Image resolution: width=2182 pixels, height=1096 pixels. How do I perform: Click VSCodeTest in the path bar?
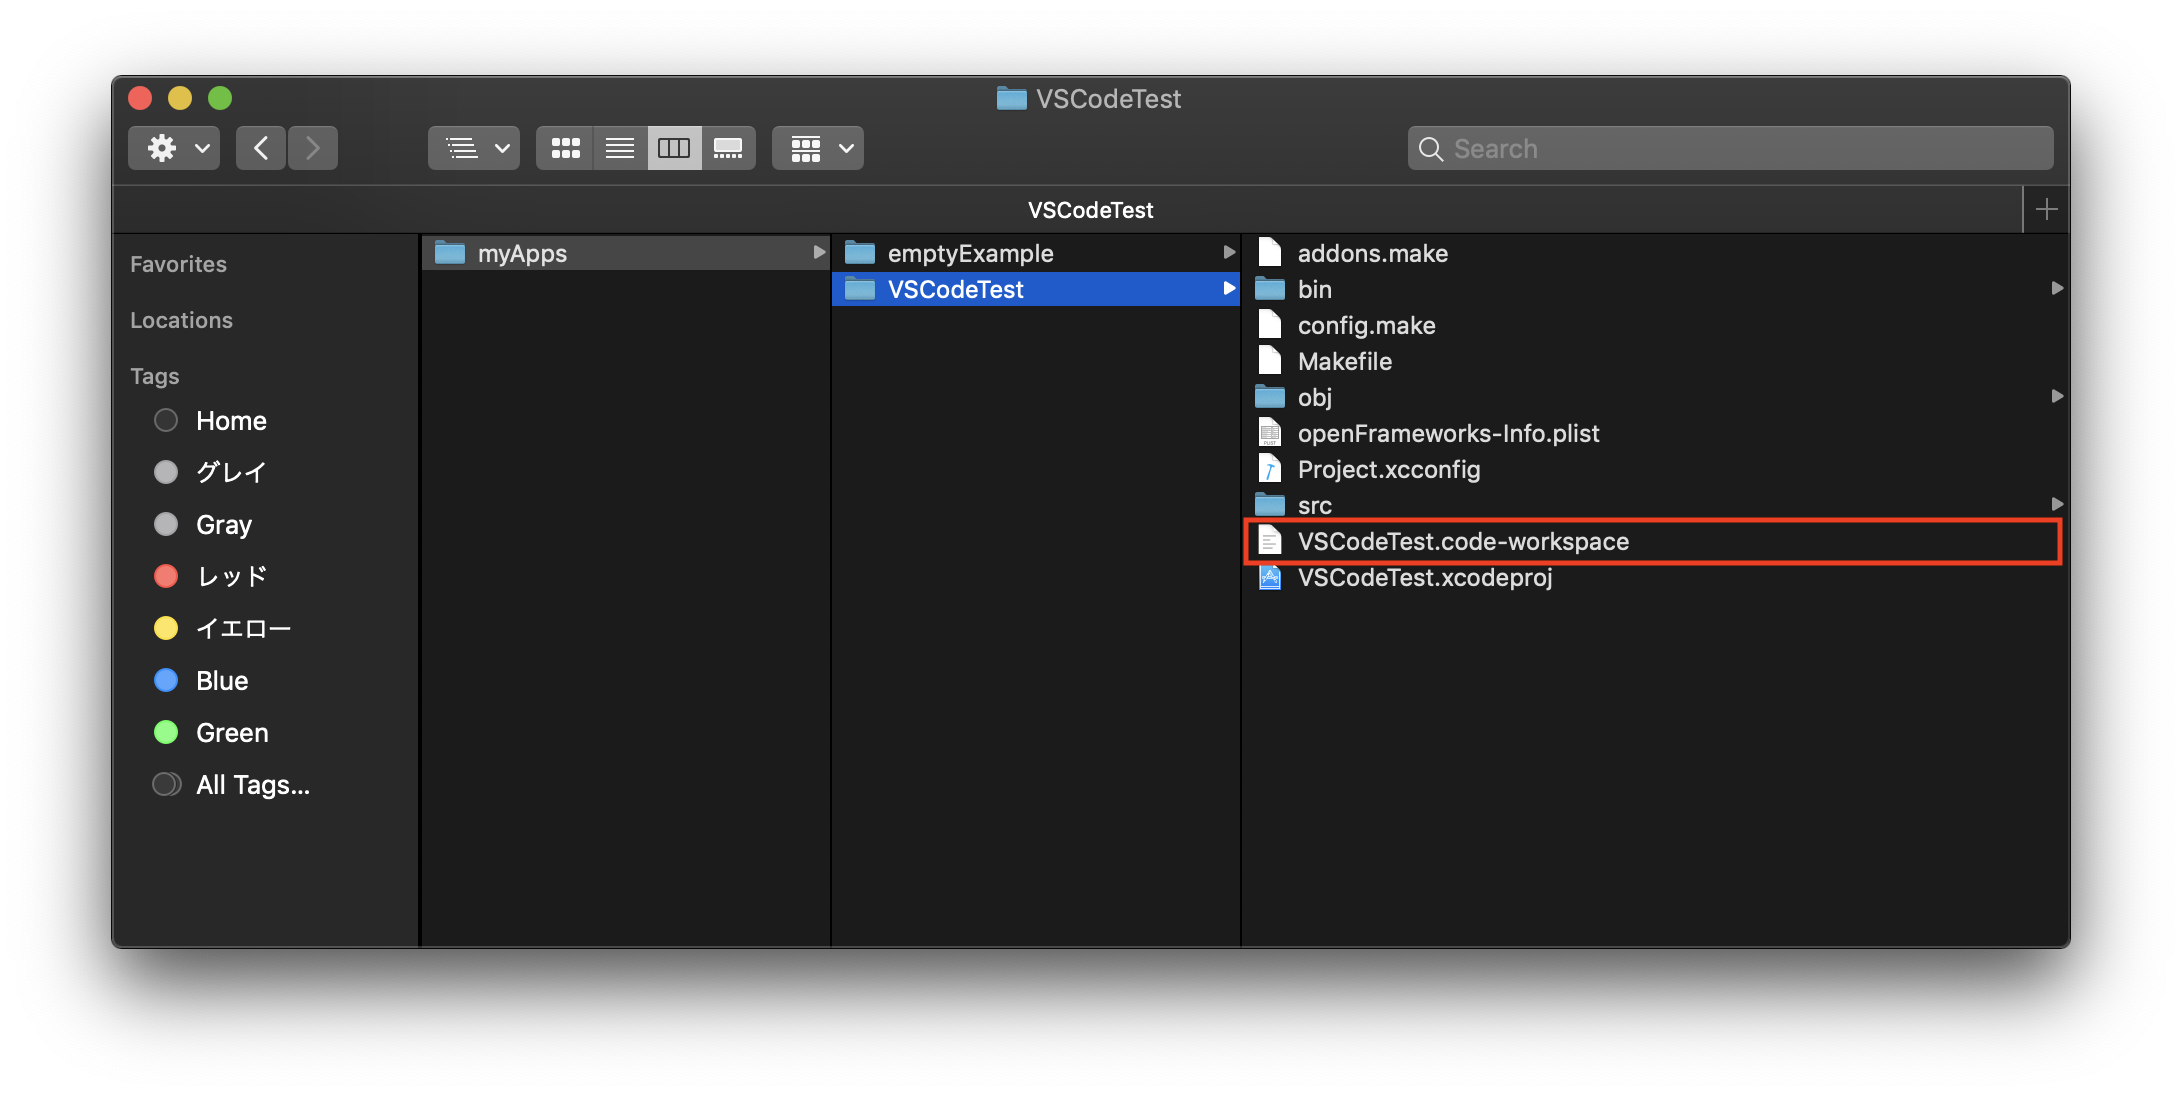coord(1090,210)
